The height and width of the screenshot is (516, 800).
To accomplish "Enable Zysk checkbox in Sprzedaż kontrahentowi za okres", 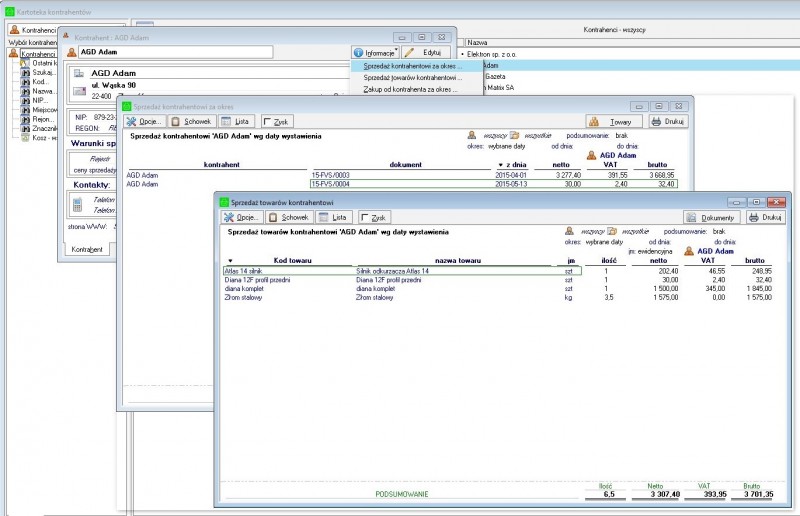I will pyautogui.click(x=267, y=121).
